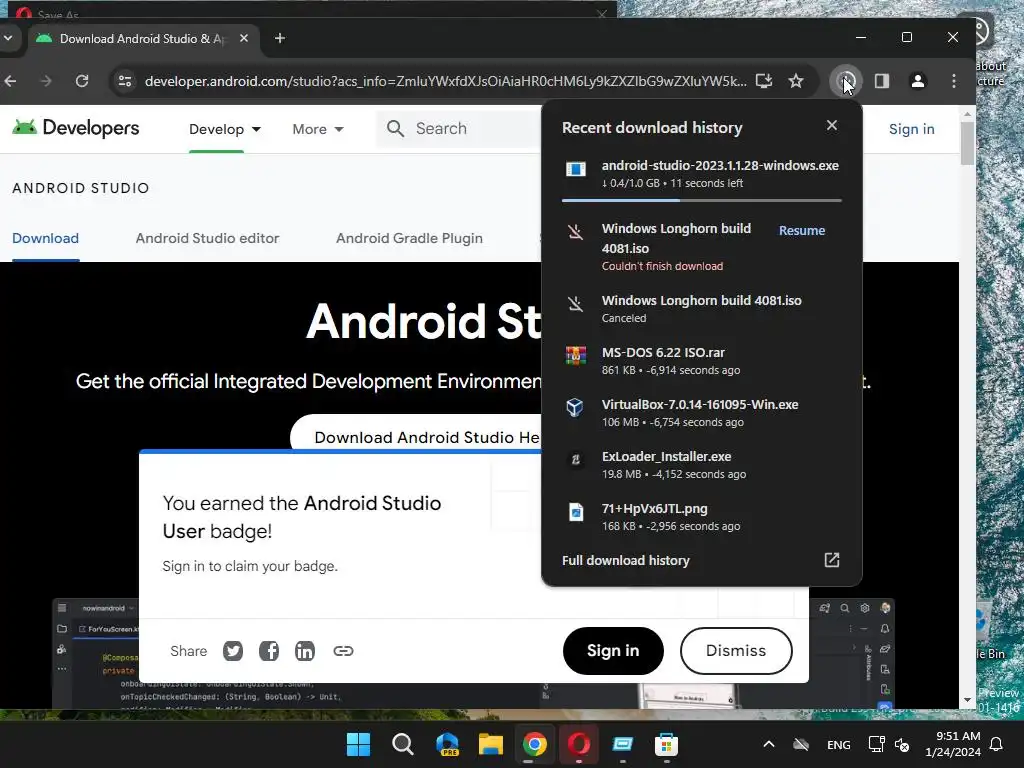
Task: Open the notification bell in tray
Action: point(997,744)
